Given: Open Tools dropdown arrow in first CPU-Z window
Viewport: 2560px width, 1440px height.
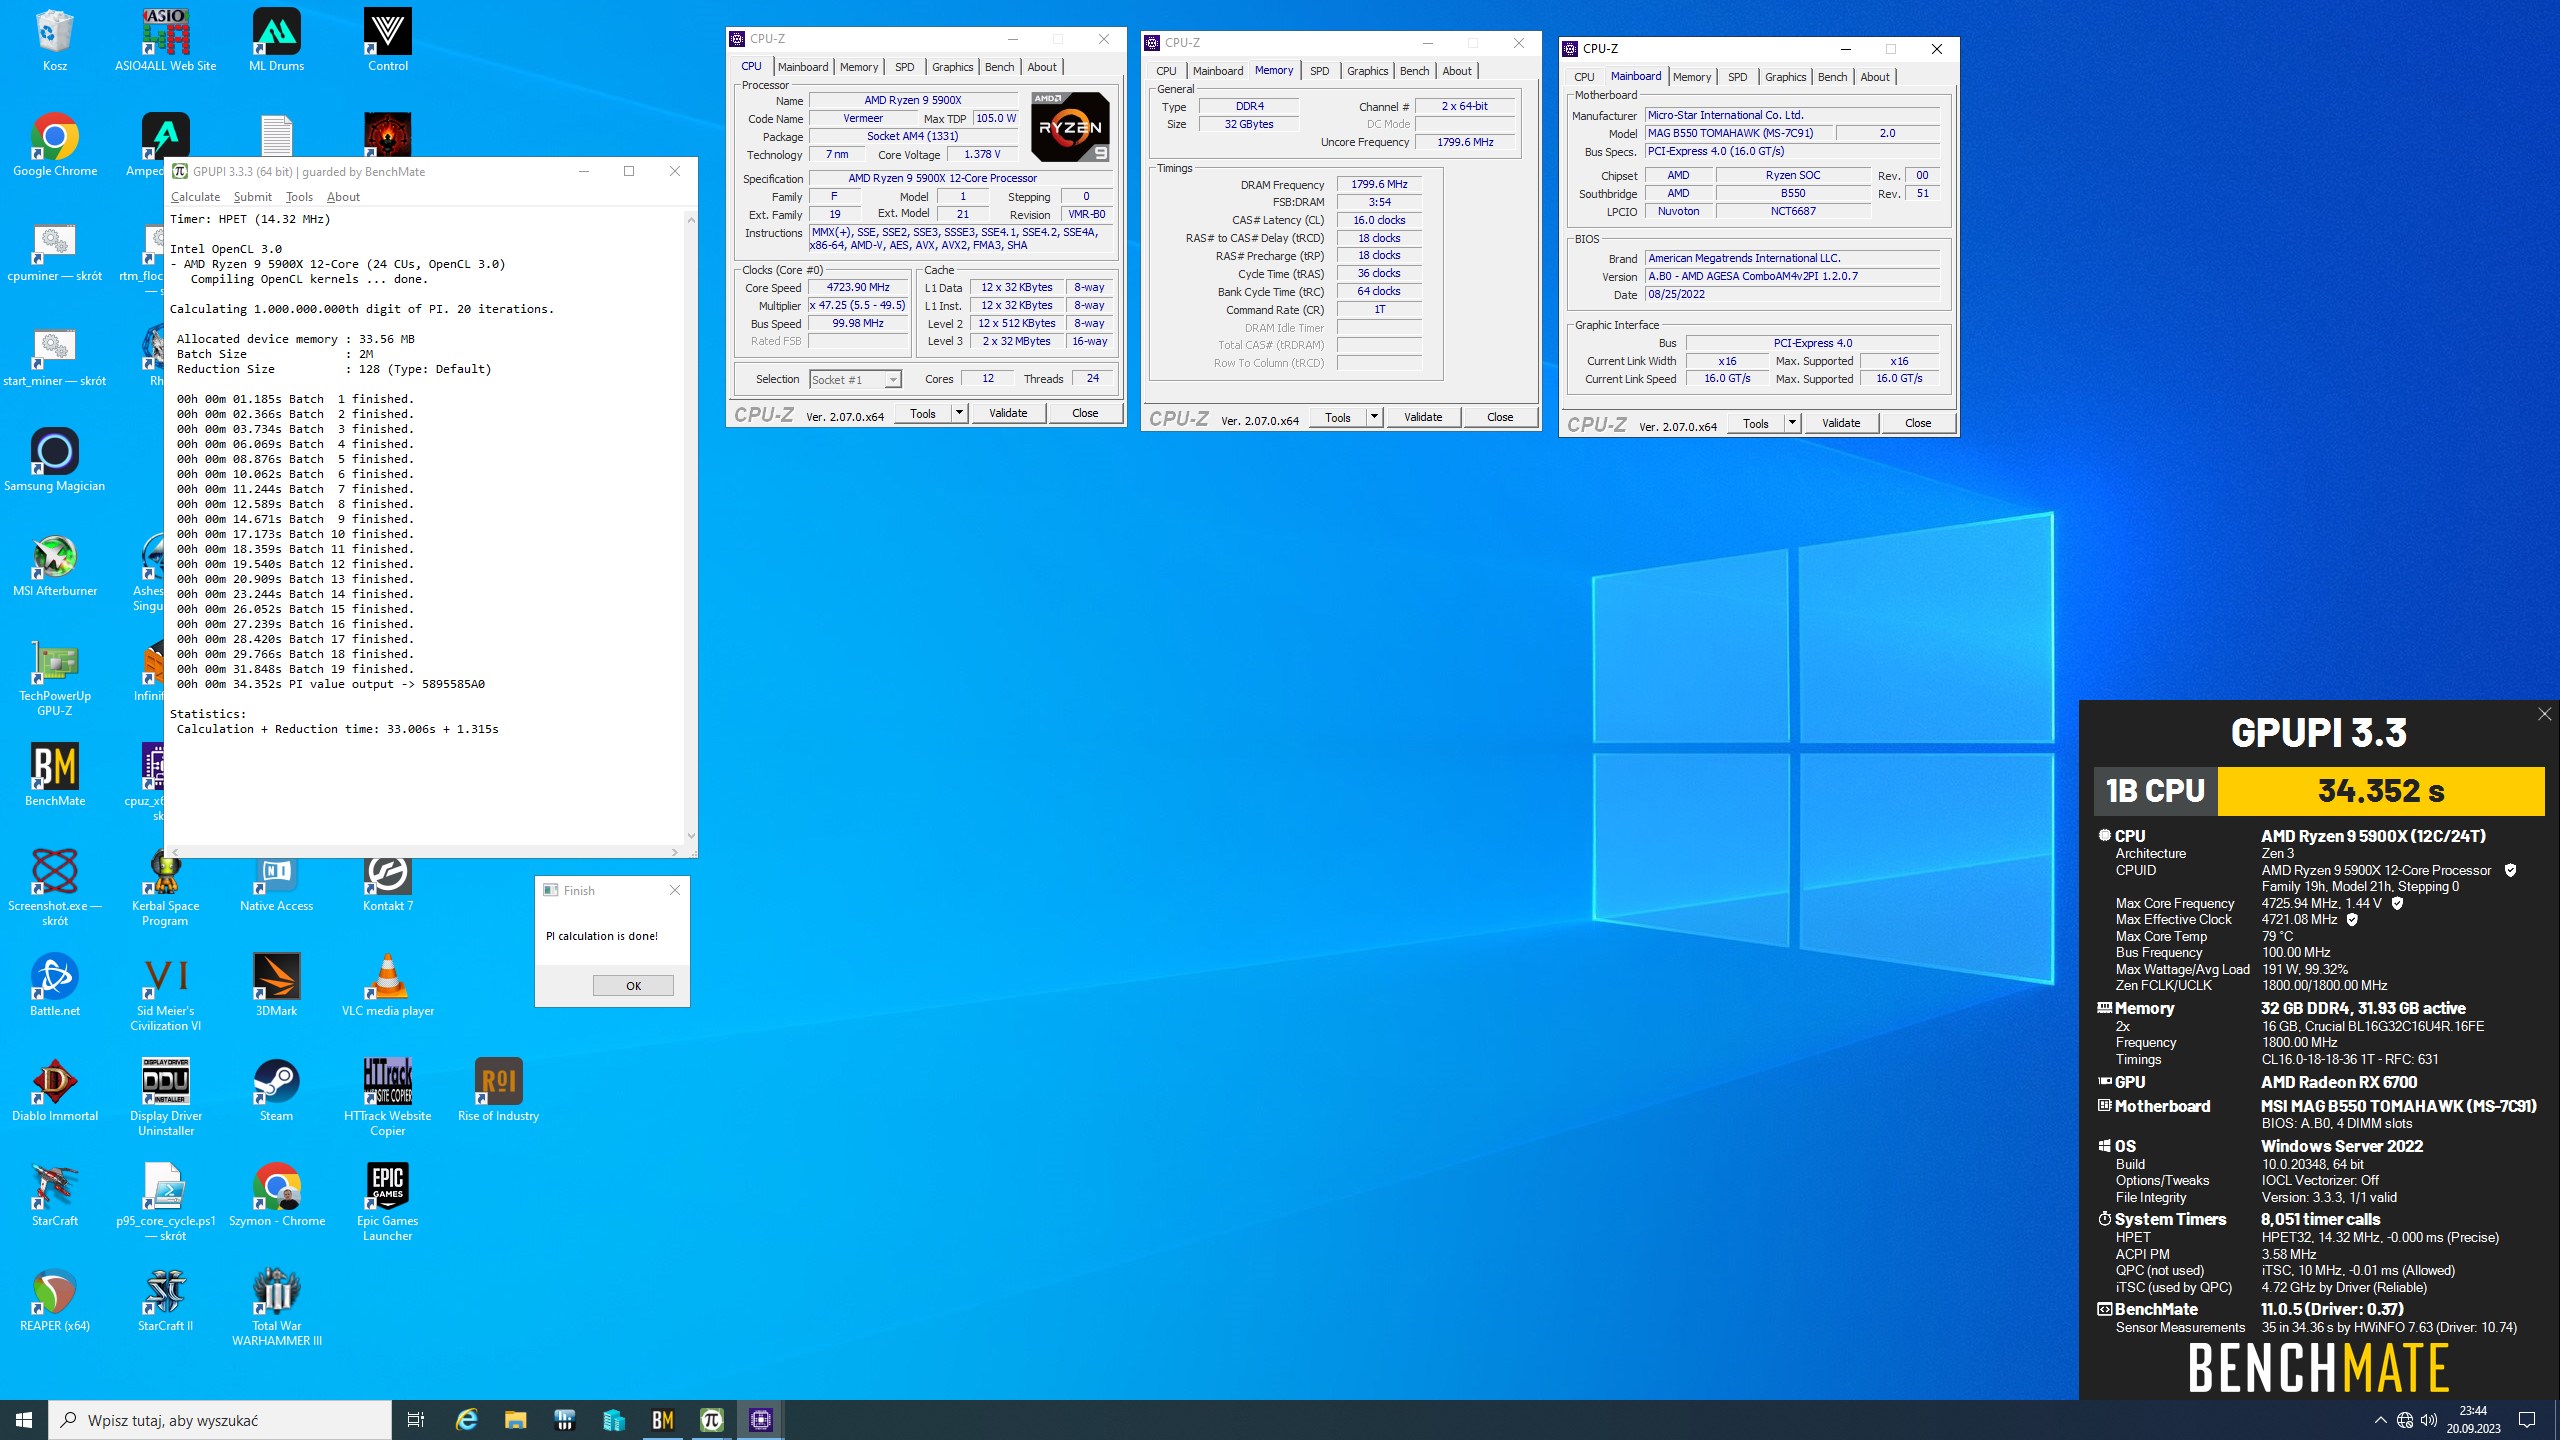Looking at the screenshot, I should [x=959, y=413].
